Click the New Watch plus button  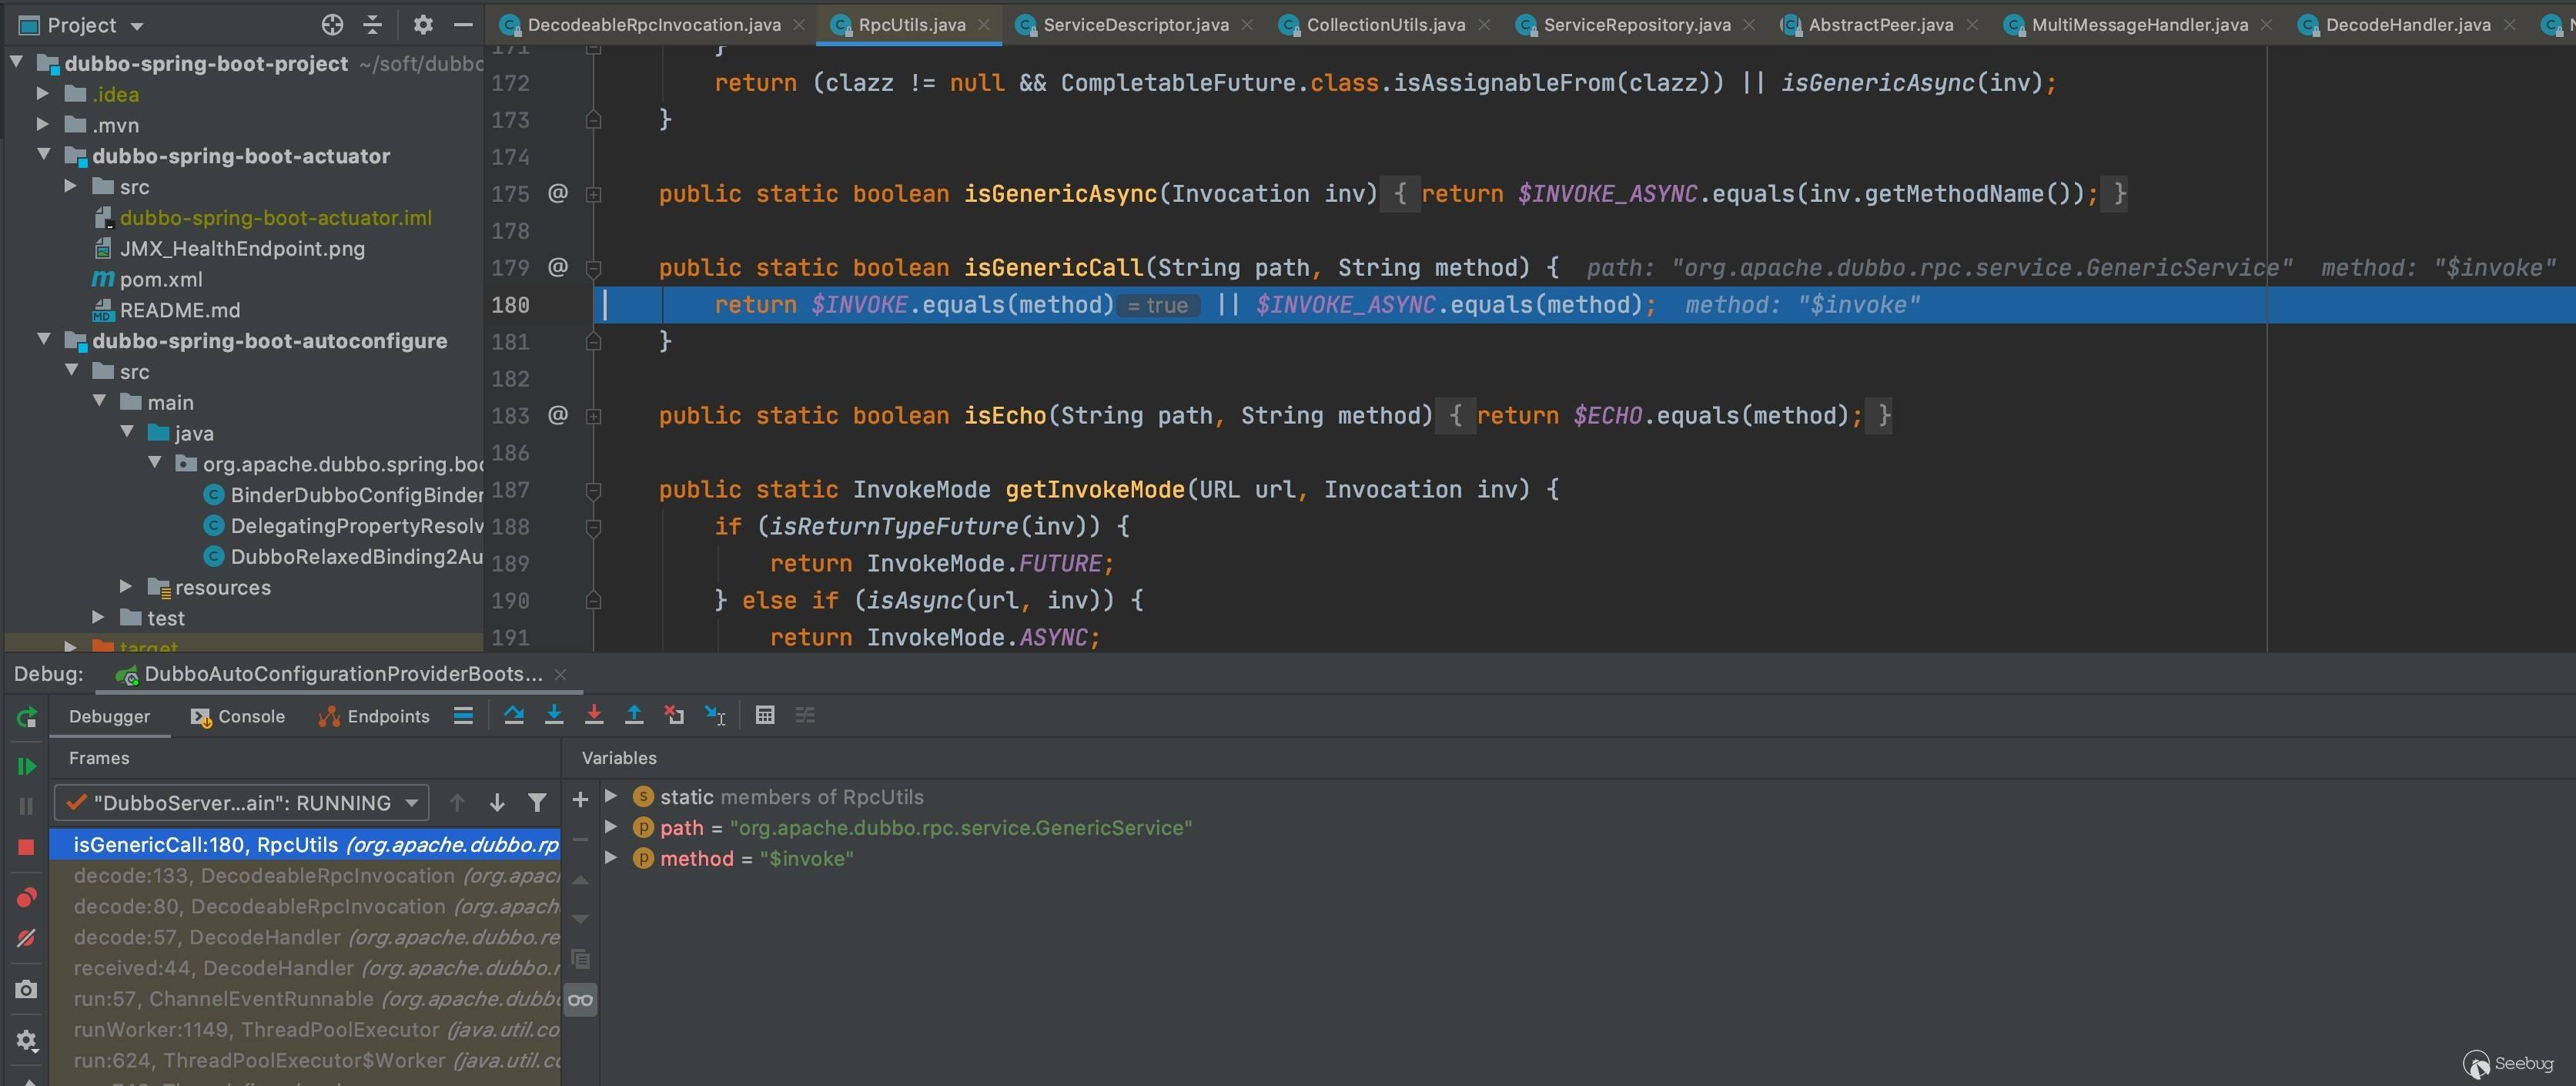[x=580, y=799]
